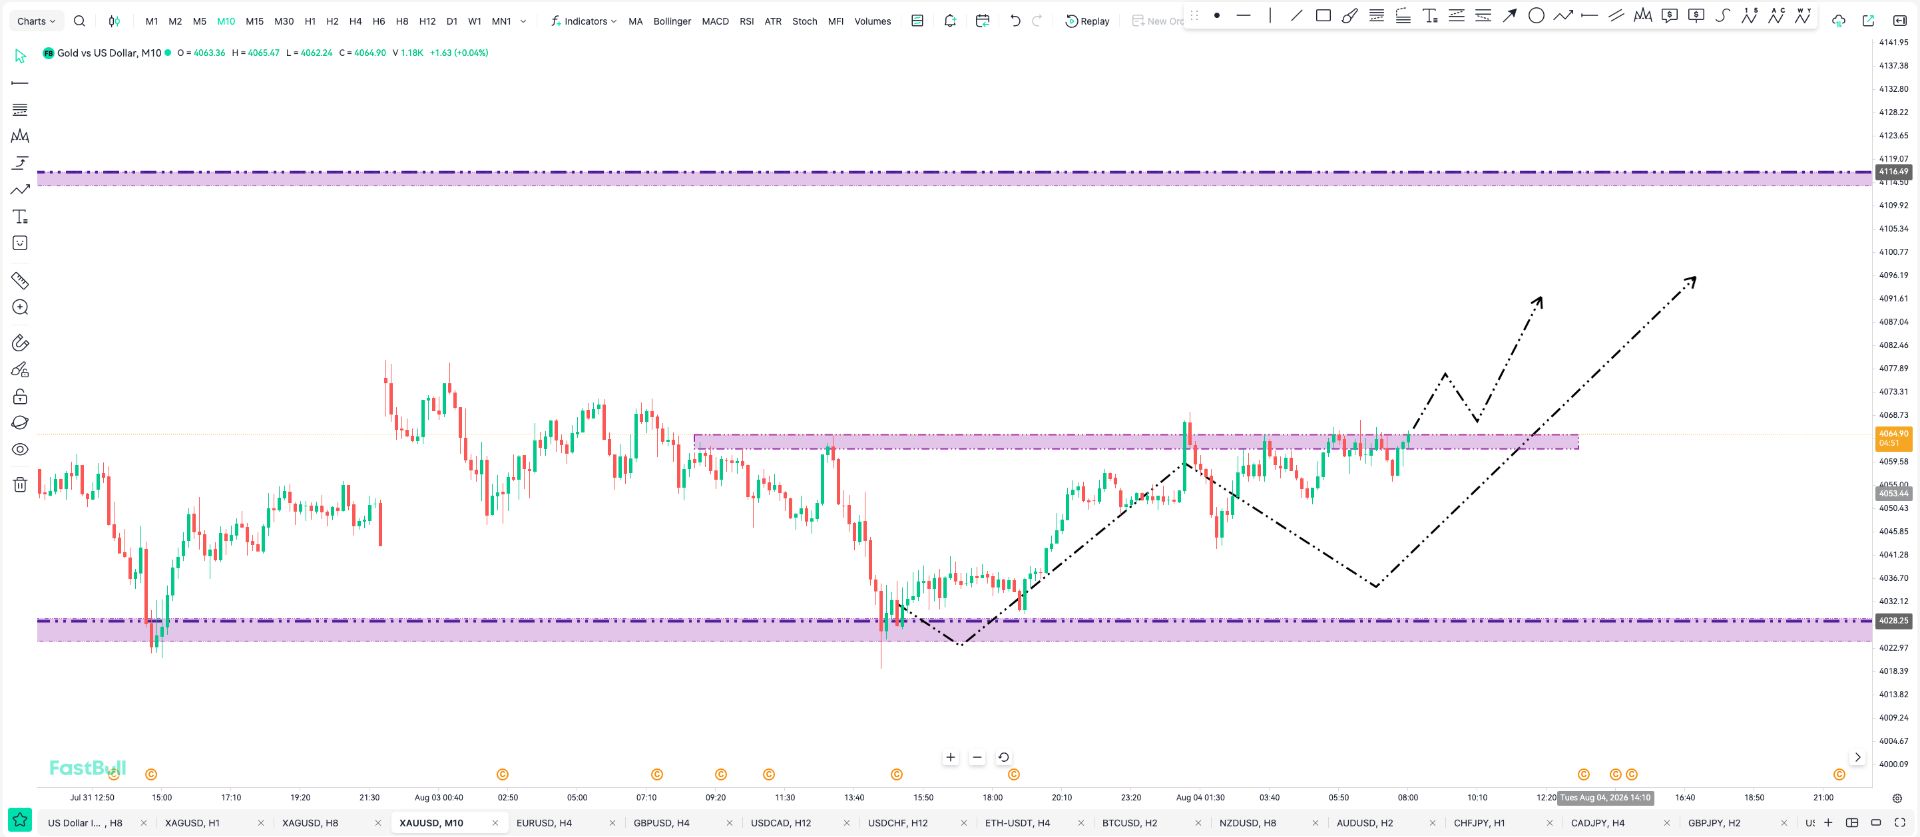Delete drawings with the trash icon
Viewport: 1920px width, 837px height.
click(20, 485)
